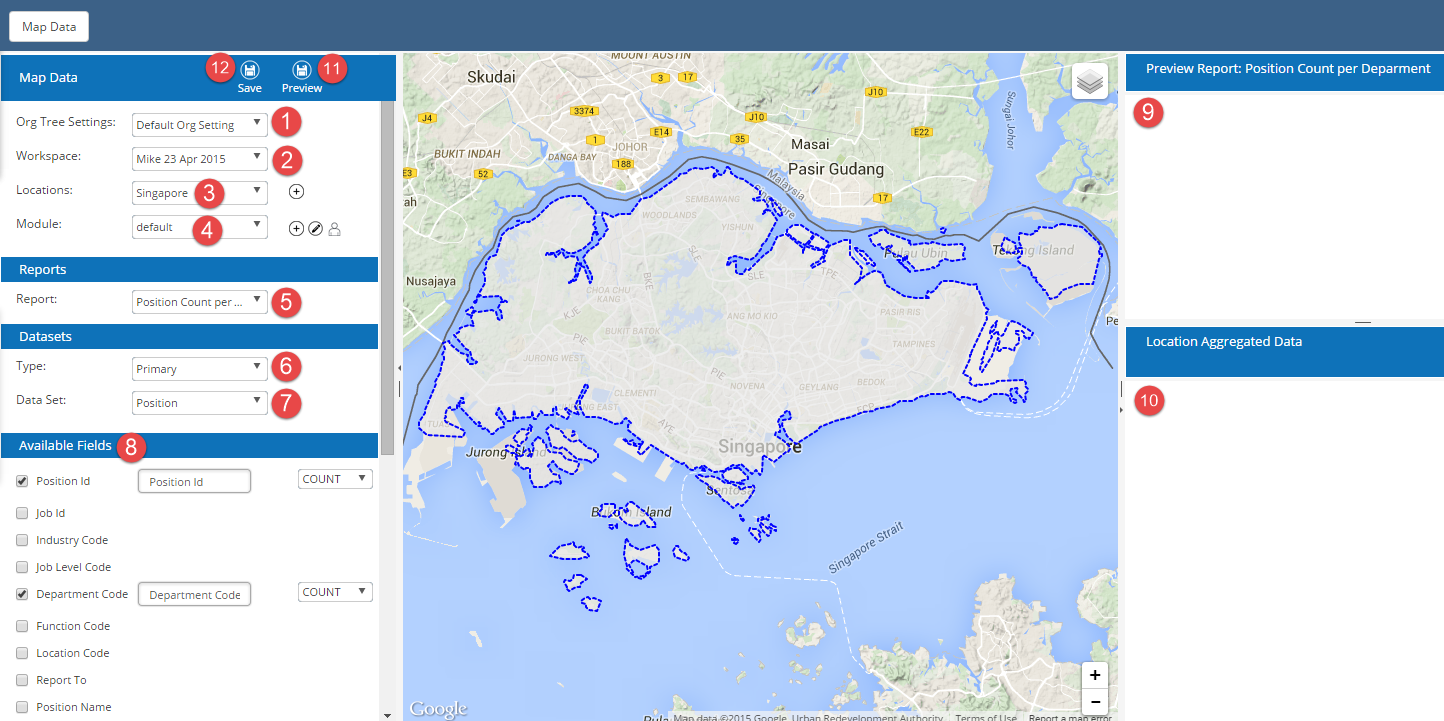Expand the Locations dropdown

pyautogui.click(x=200, y=192)
